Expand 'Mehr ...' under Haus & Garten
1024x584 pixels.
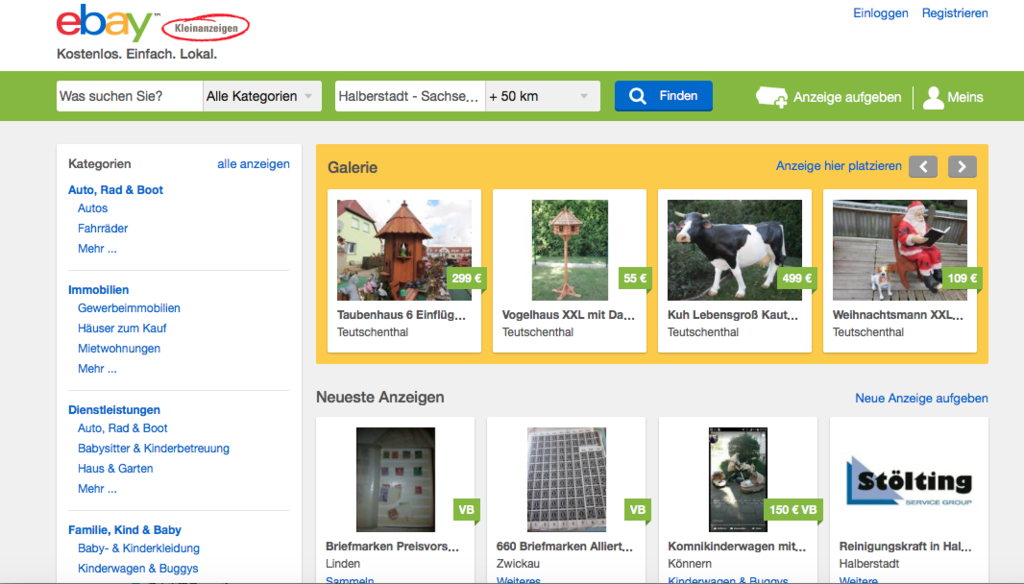97,489
